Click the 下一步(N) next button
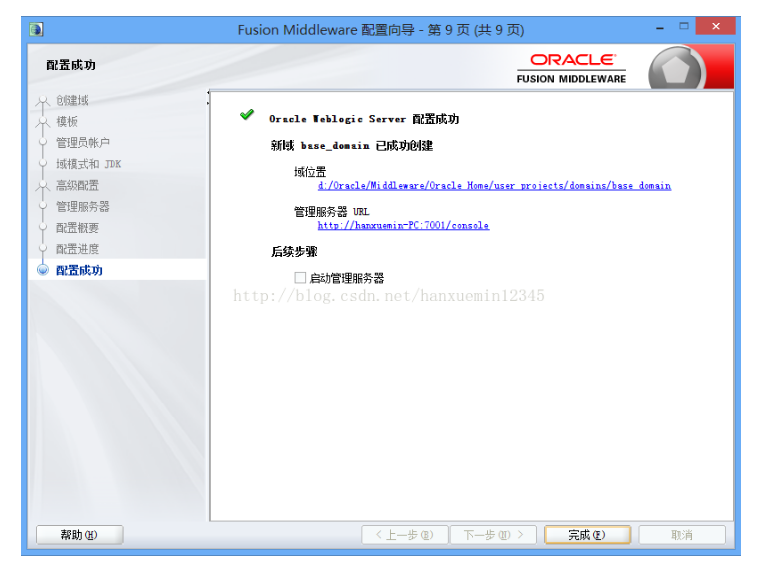780x570 pixels. pos(493,535)
